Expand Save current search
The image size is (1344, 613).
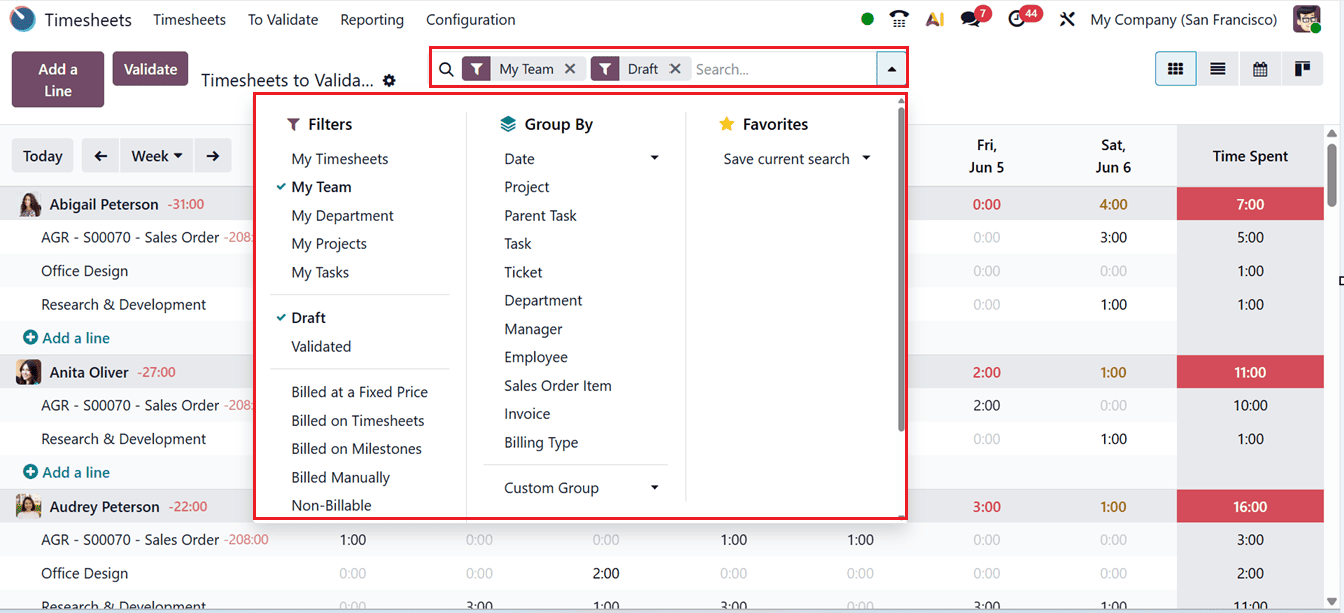795,159
